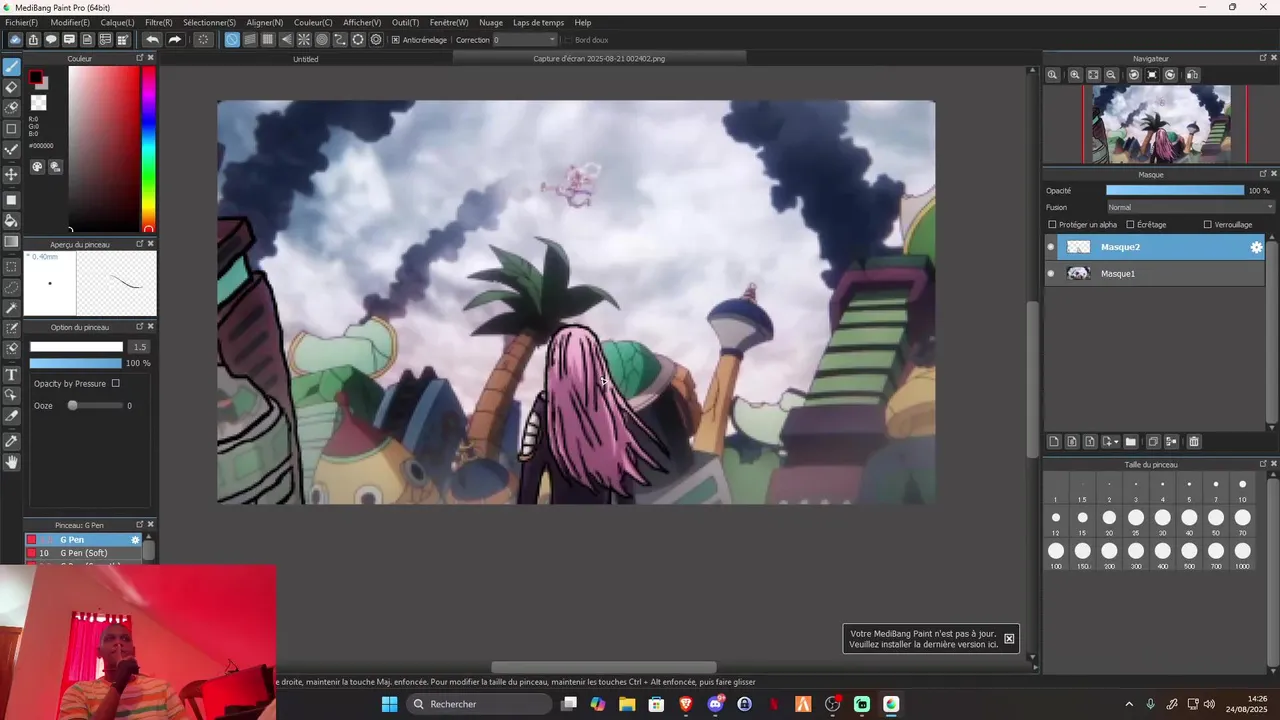Enable the concentric circle snap guide
The image size is (1280, 720).
click(322, 40)
